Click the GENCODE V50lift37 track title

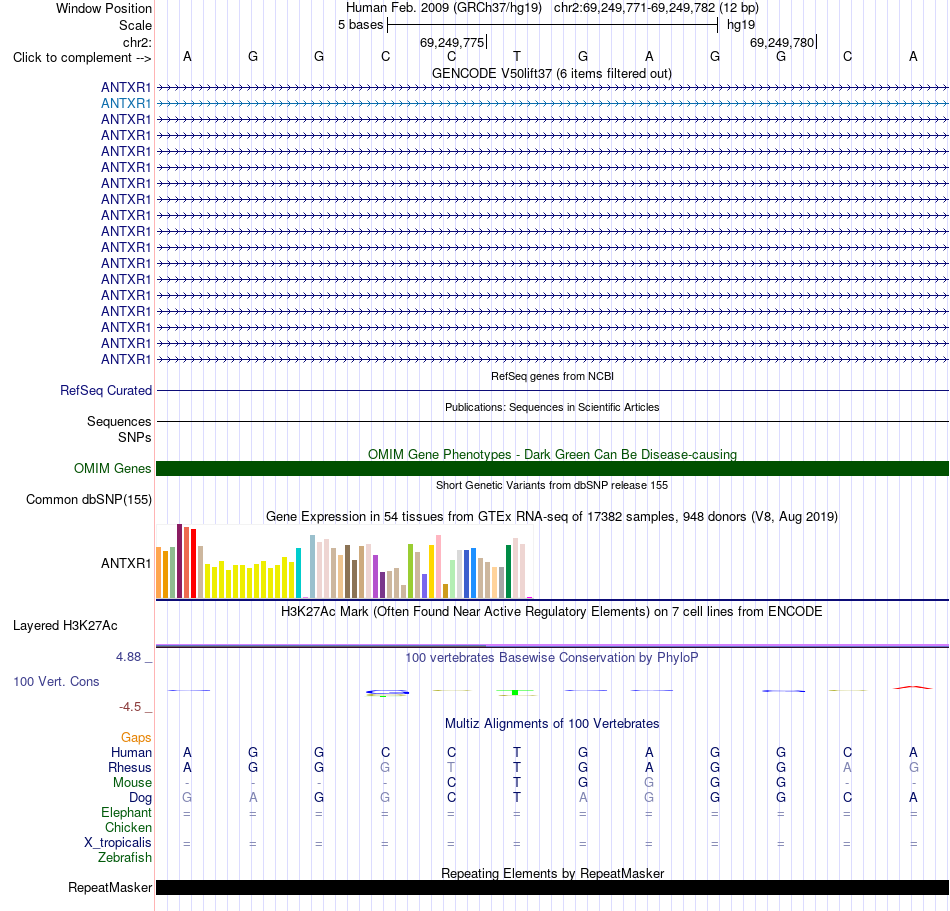pyautogui.click(x=551, y=74)
